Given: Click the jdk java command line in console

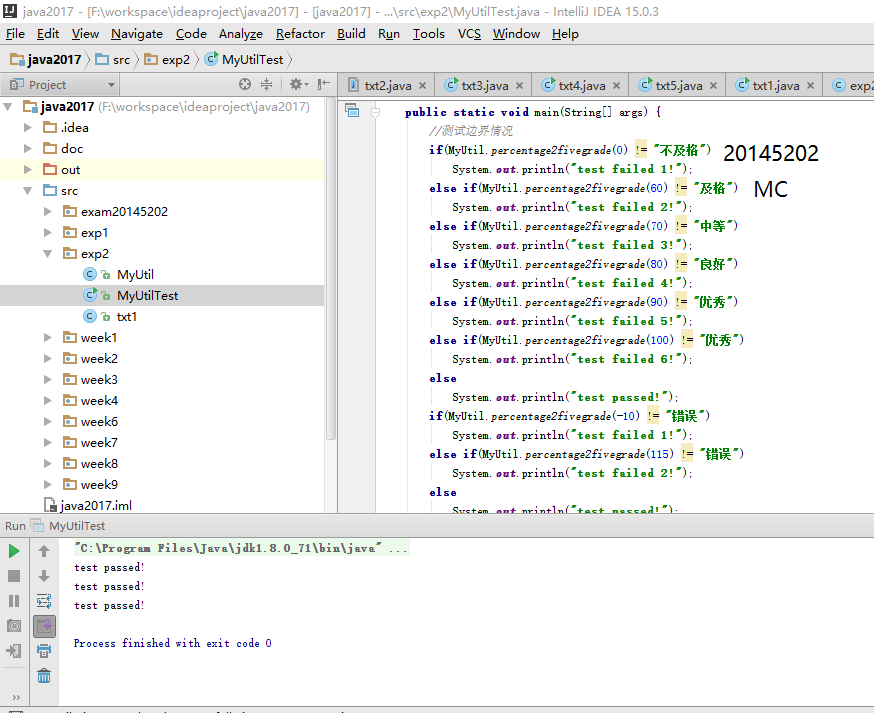Looking at the screenshot, I should (241, 548).
